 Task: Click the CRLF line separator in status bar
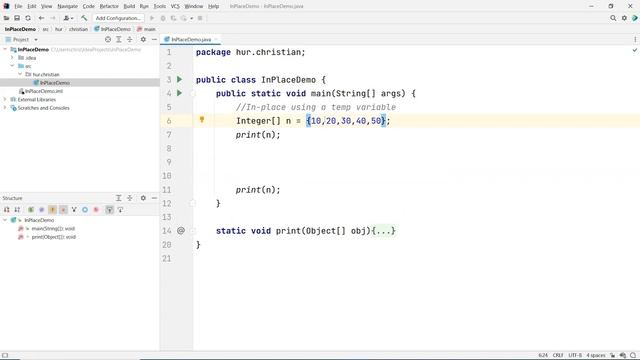point(558,355)
